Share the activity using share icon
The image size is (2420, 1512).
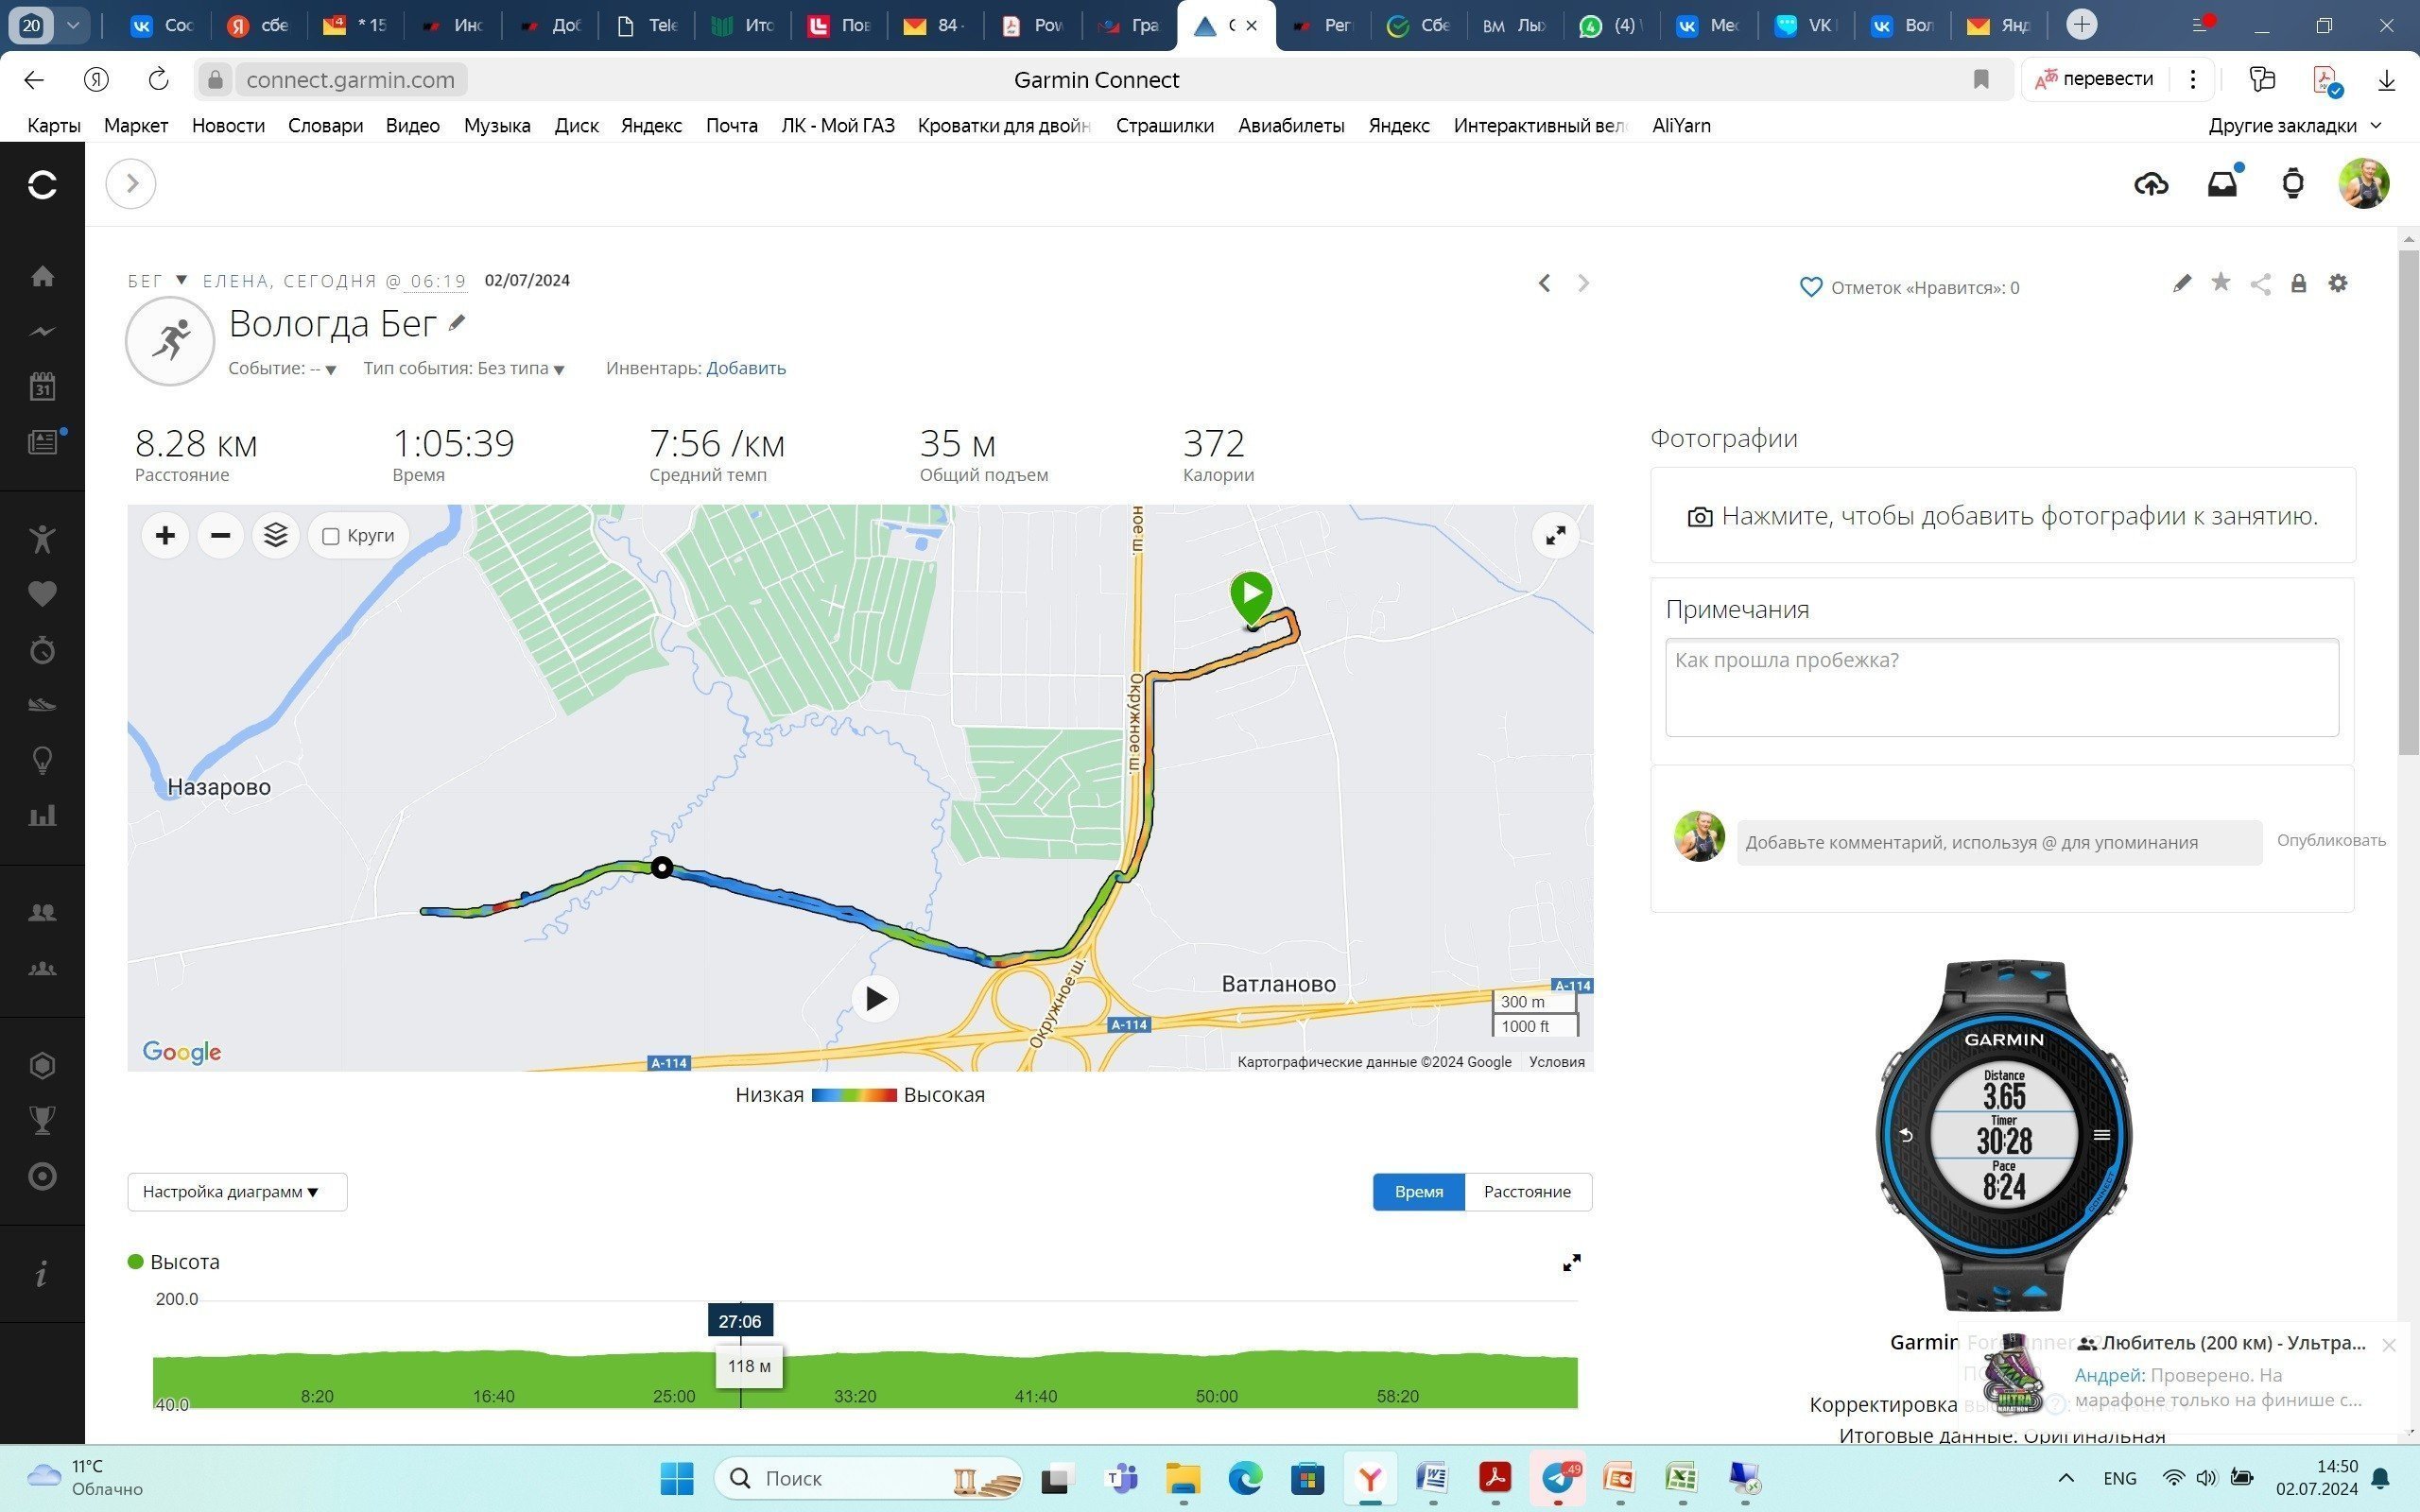[x=2260, y=284]
